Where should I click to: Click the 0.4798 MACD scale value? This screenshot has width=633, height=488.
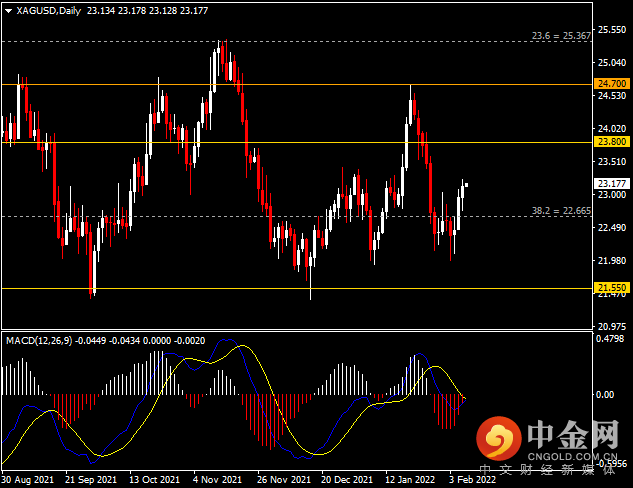610,339
